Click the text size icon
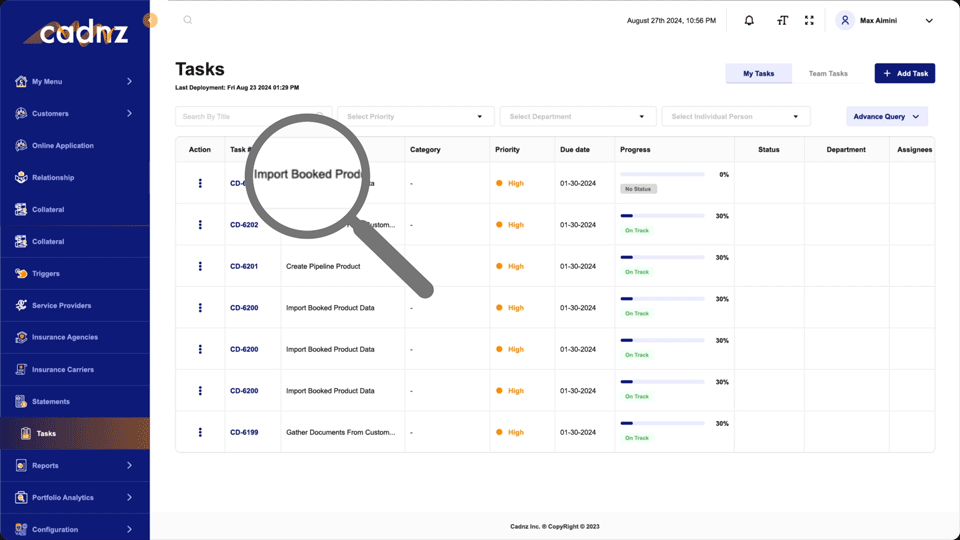This screenshot has height=540, width=960. tap(782, 20)
